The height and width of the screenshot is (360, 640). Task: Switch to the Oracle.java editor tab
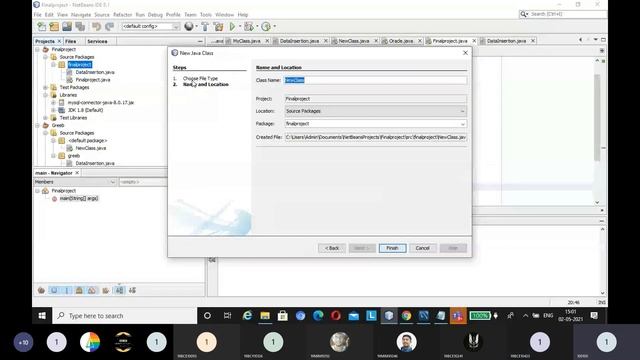pyautogui.click(x=401, y=41)
